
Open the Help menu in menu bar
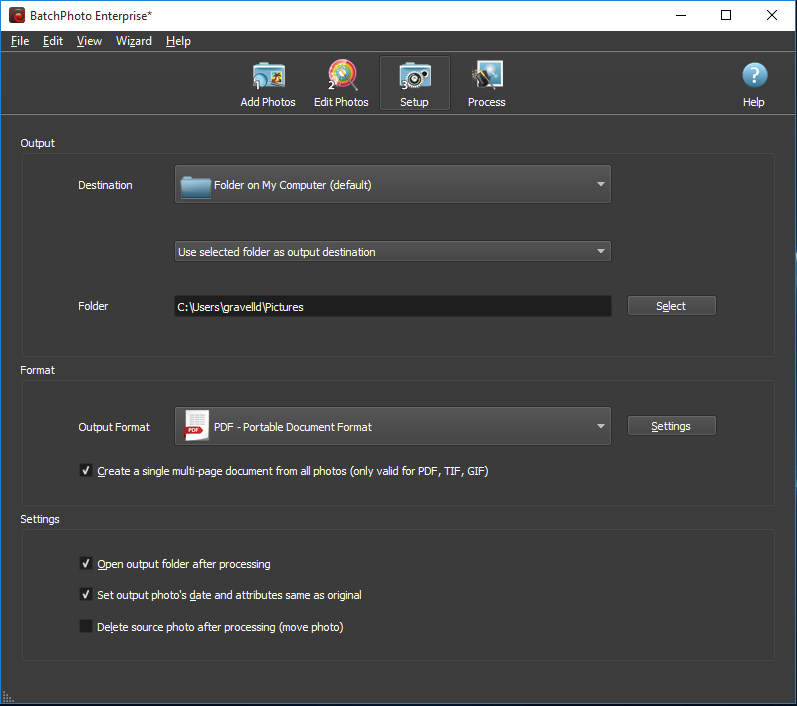point(178,41)
